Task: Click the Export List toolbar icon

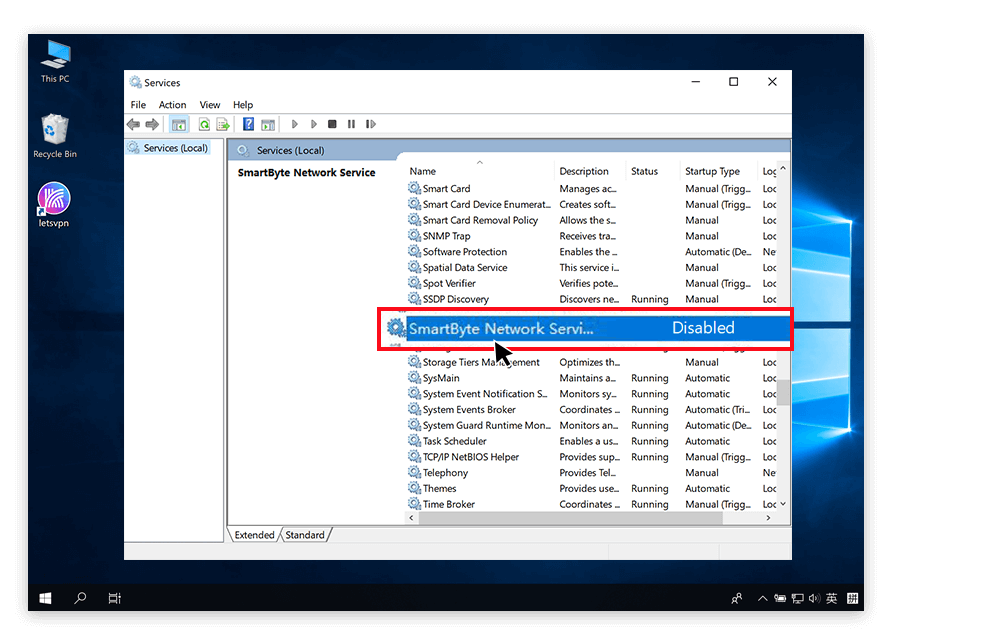Action: (223, 125)
